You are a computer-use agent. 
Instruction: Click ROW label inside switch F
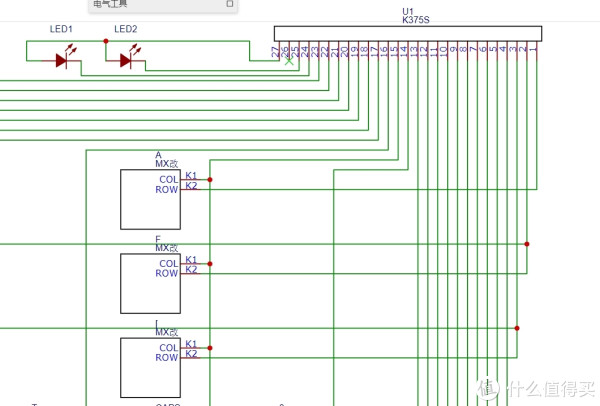point(166,273)
